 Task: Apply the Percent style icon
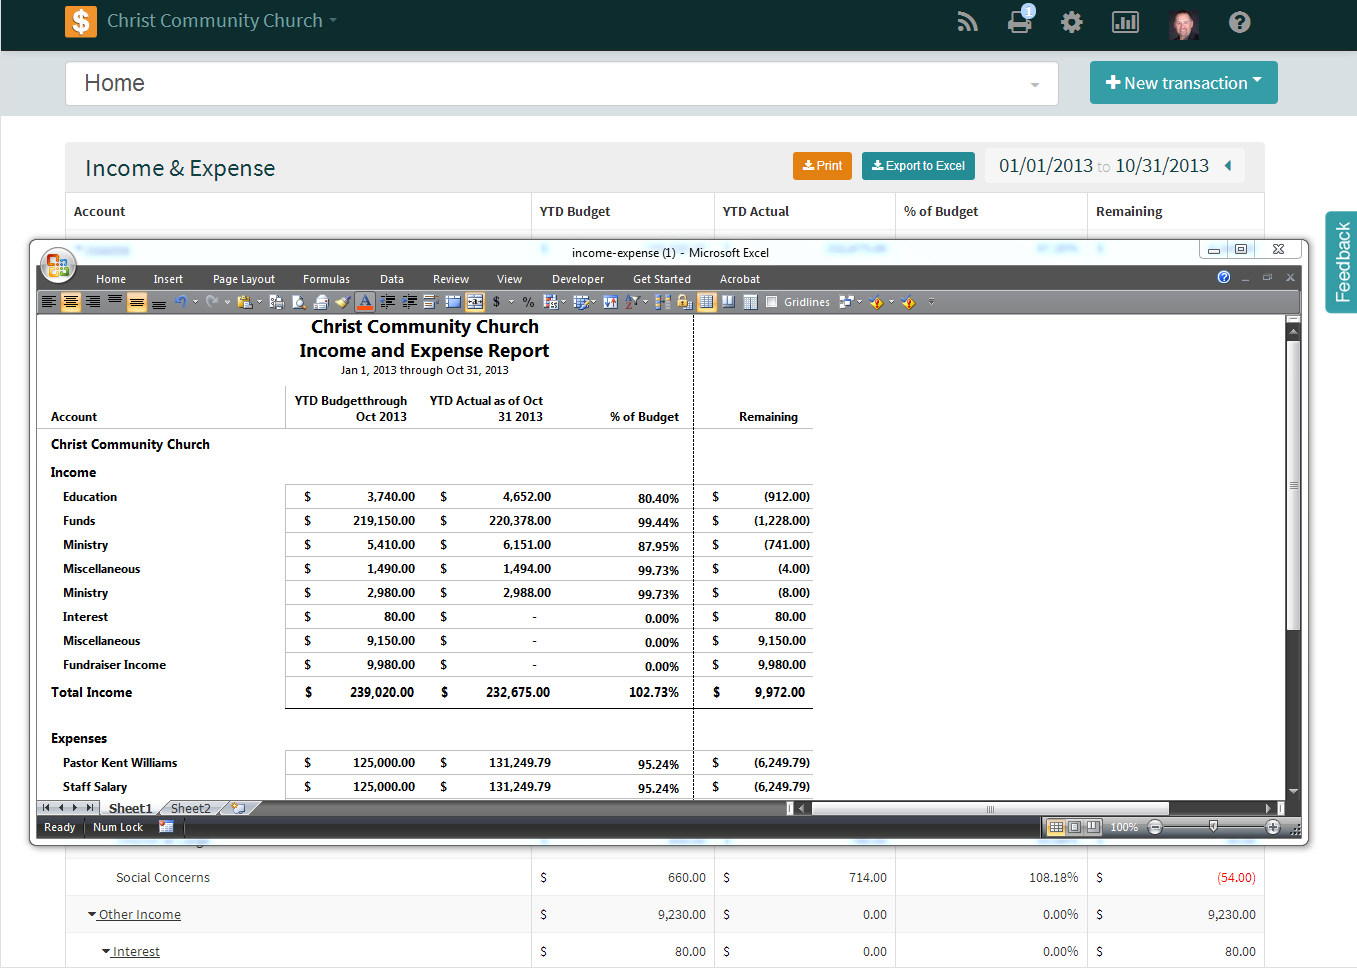[x=528, y=302]
